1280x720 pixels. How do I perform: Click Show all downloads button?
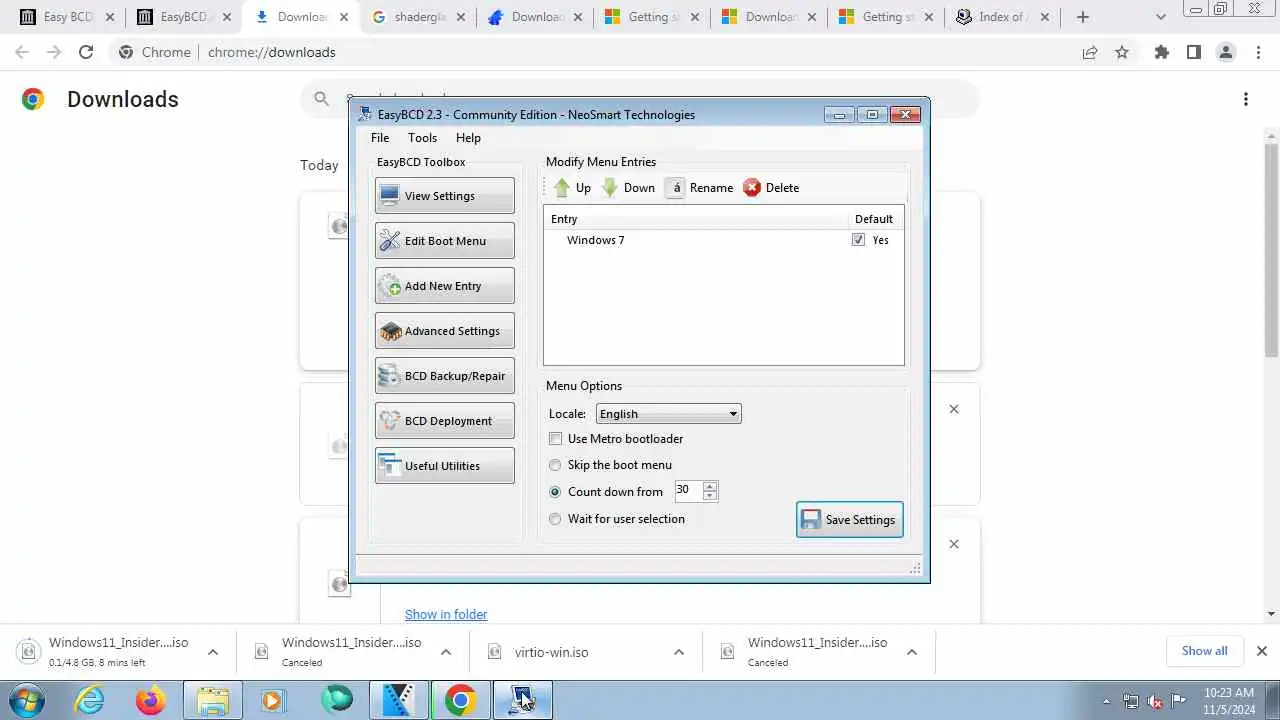(1205, 651)
